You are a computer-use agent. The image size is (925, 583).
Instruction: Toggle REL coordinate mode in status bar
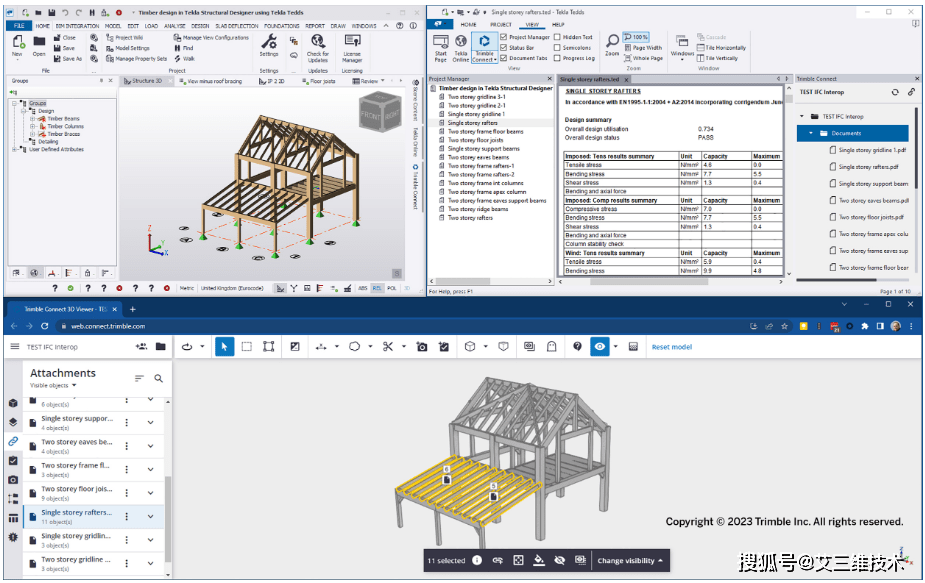376,289
